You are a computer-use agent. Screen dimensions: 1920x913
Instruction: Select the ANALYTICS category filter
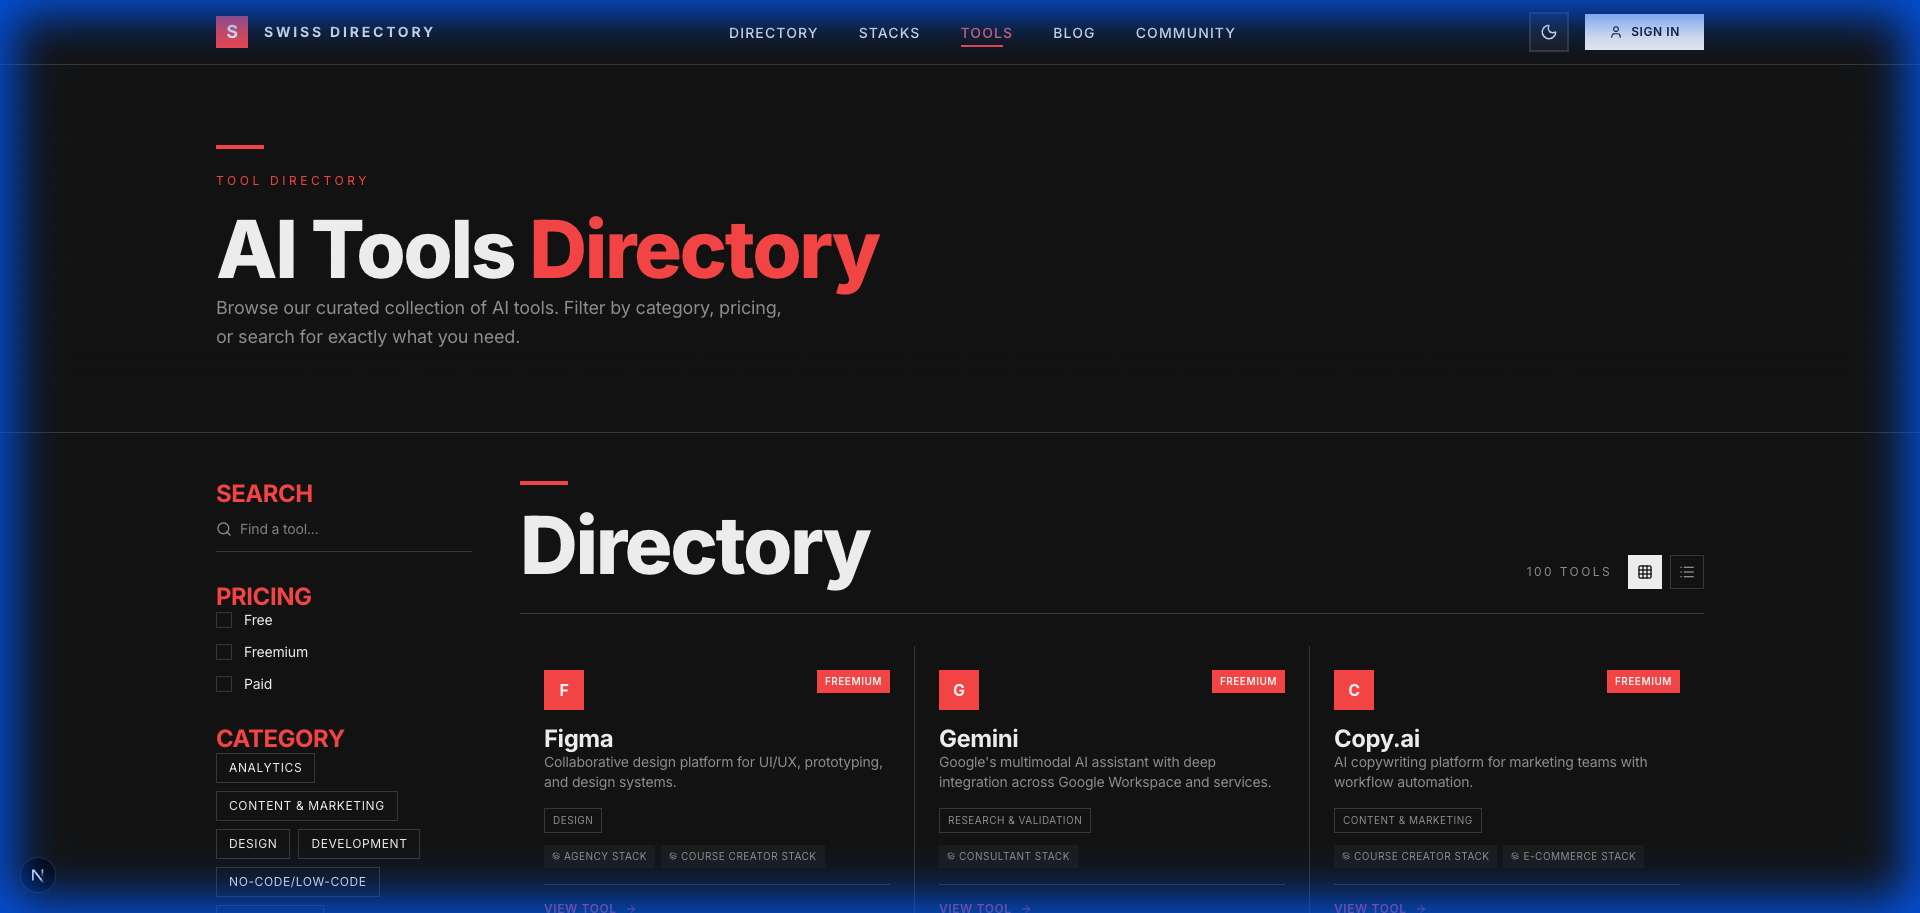pyautogui.click(x=265, y=767)
